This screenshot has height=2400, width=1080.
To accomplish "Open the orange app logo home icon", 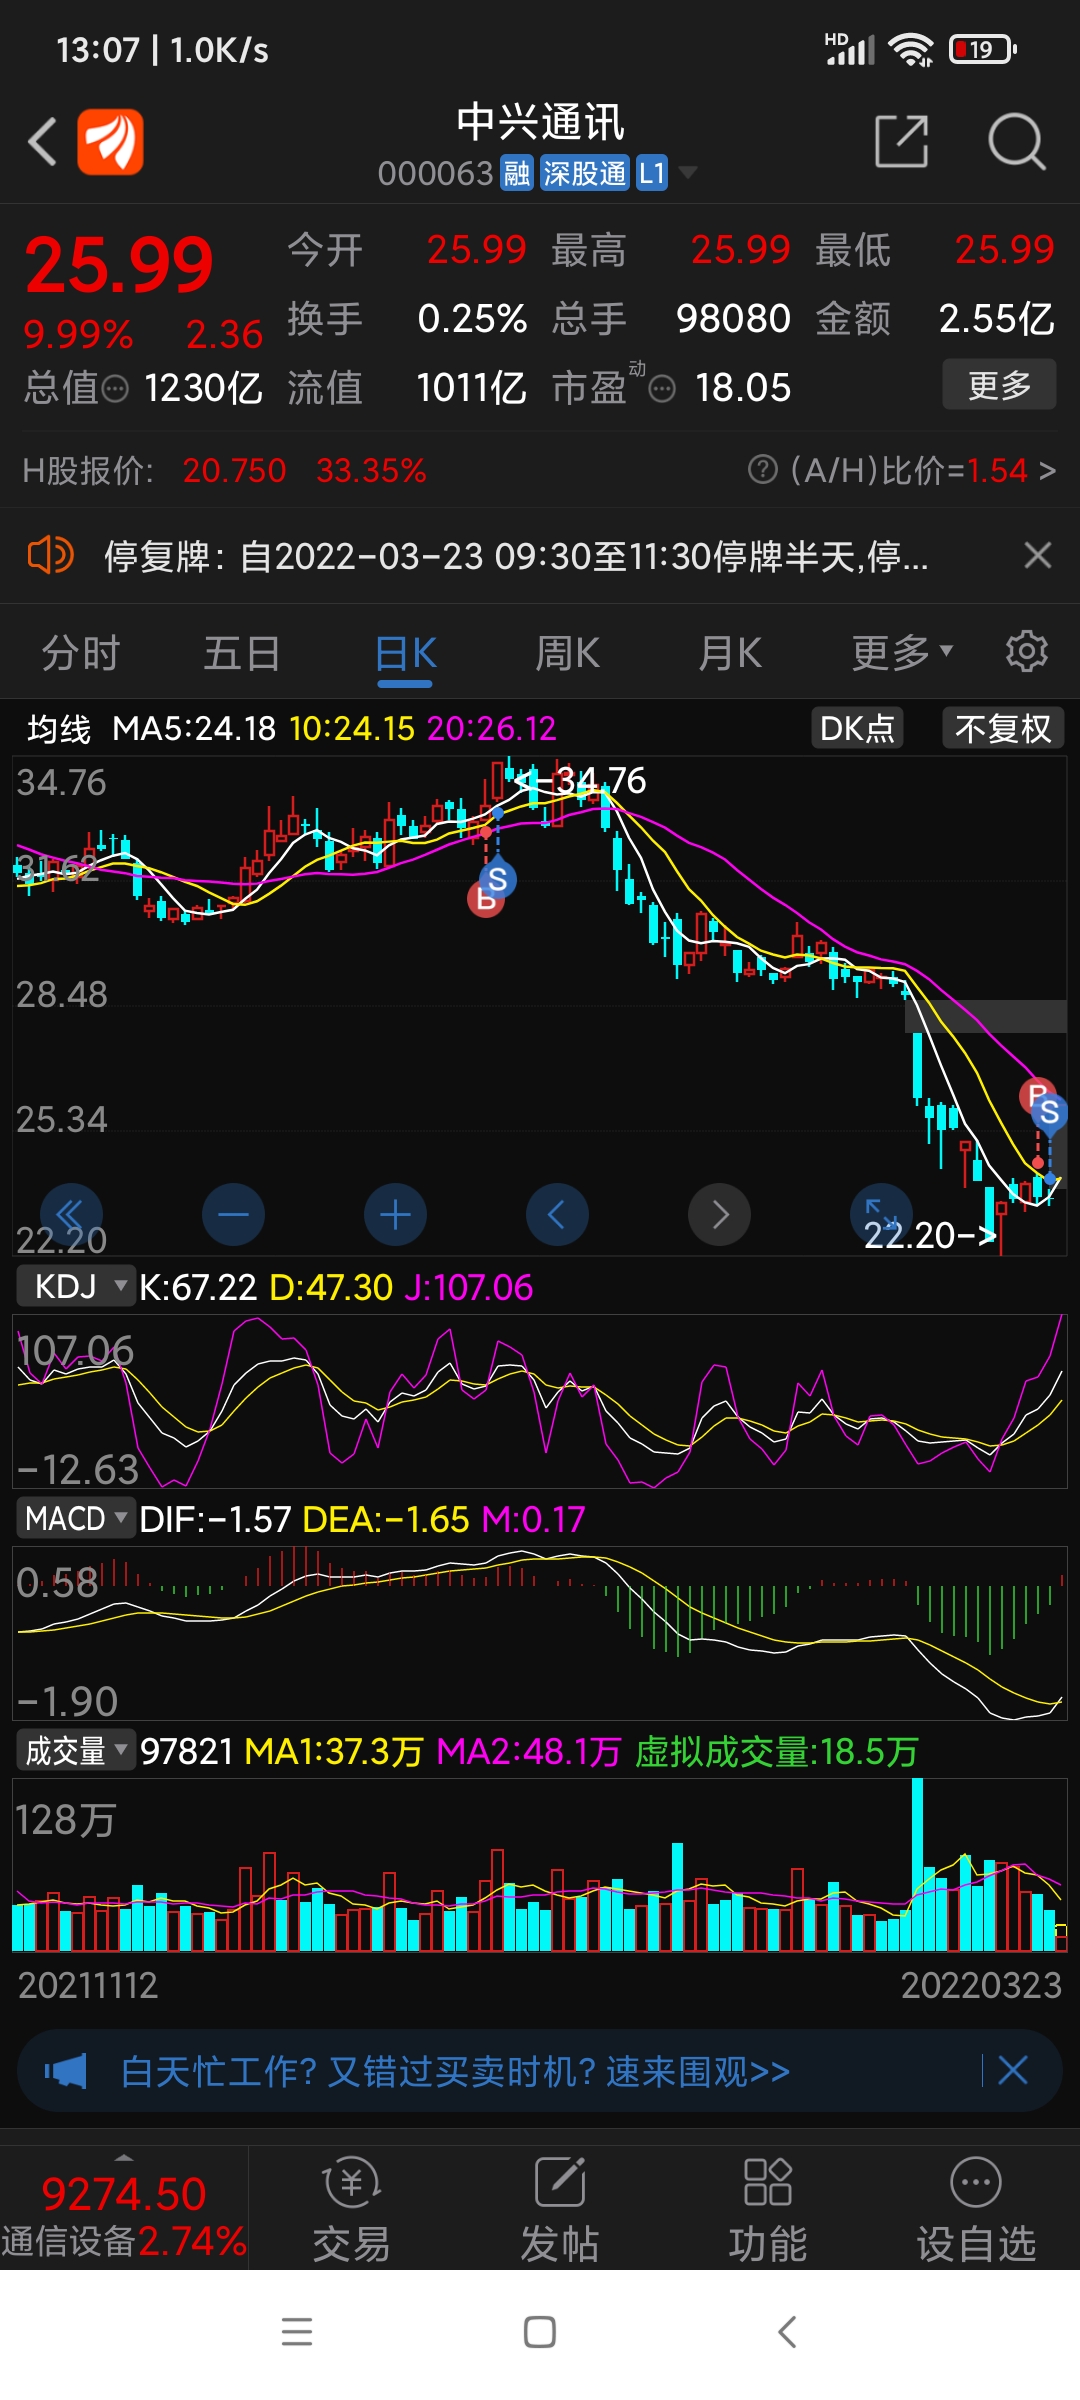I will point(111,142).
